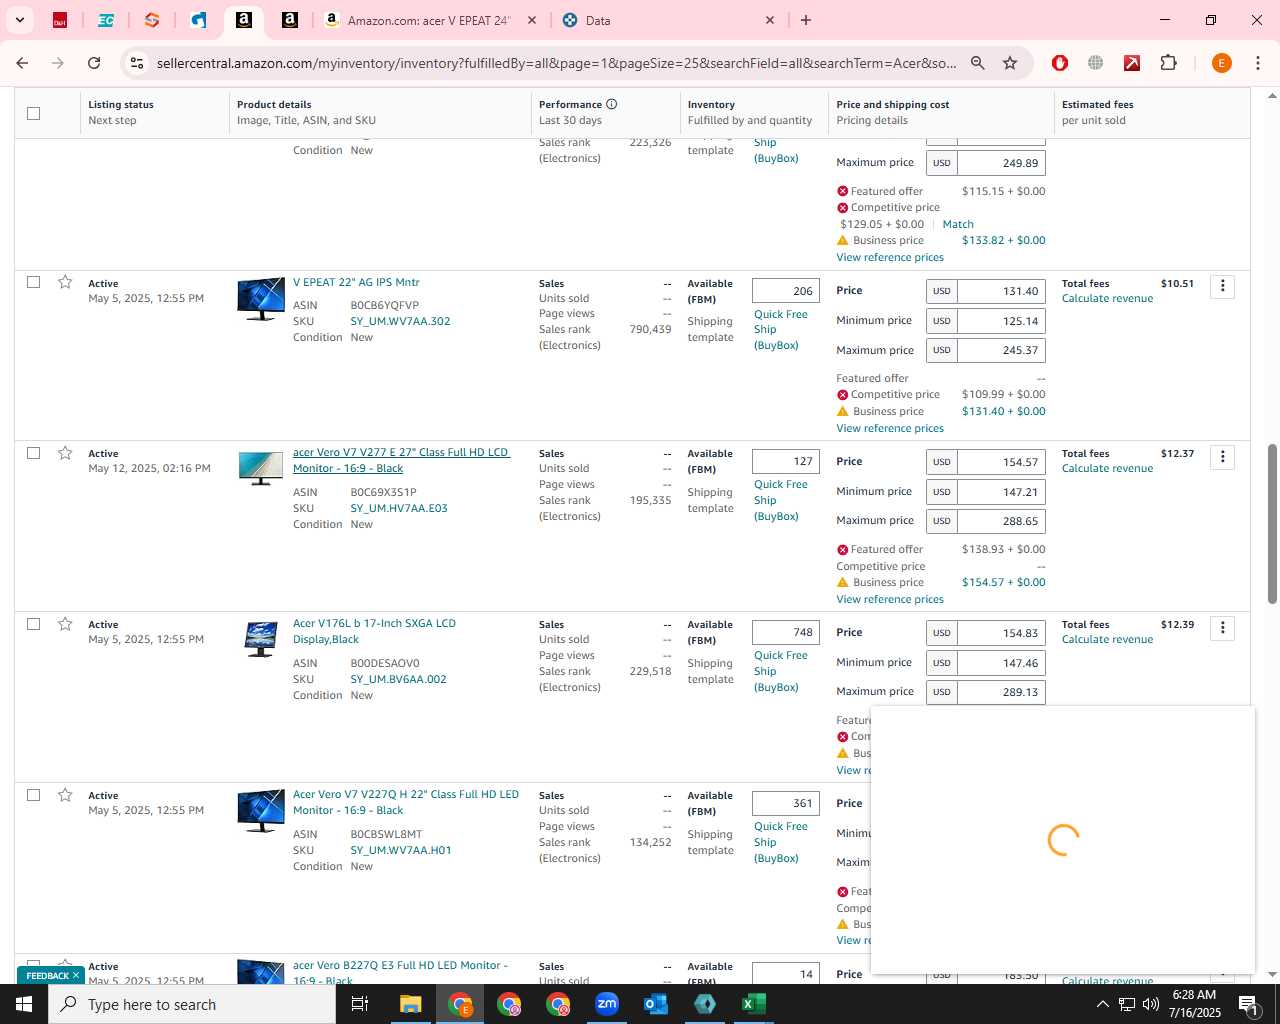Edit the quantity field showing 206
1280x1024 pixels.
pos(786,291)
